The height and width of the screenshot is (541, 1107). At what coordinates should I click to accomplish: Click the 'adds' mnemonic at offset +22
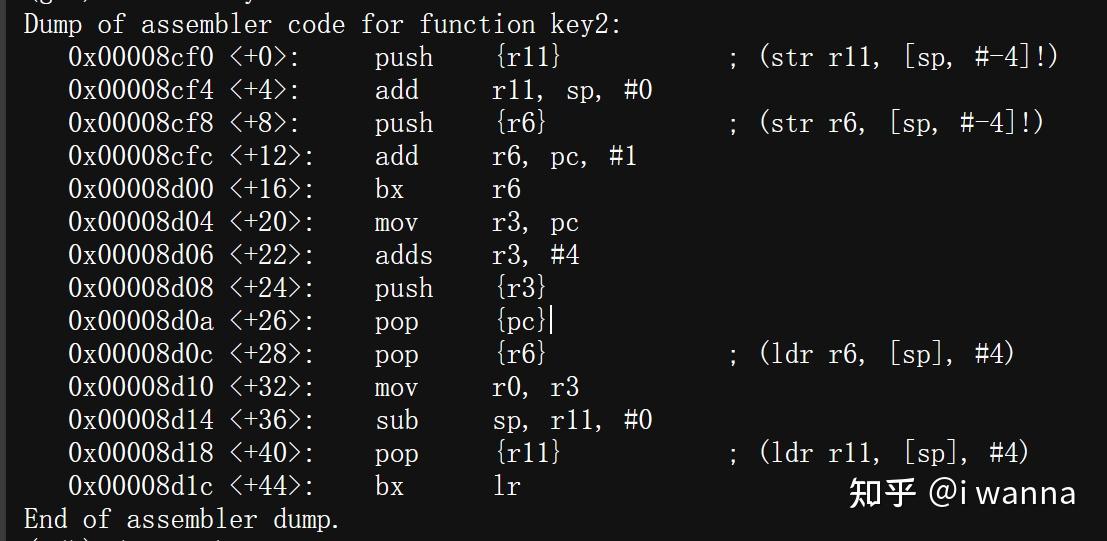click(404, 255)
